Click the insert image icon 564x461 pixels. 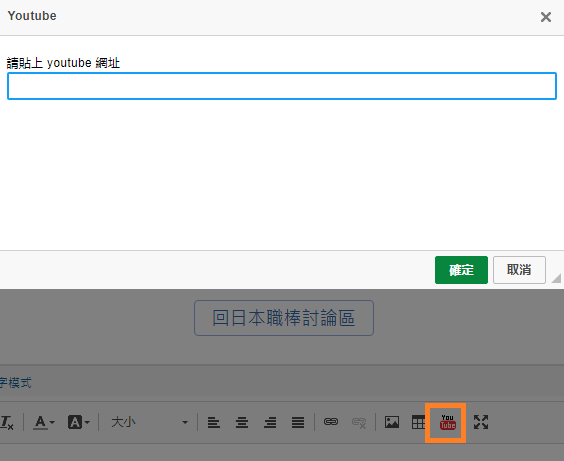(392, 422)
